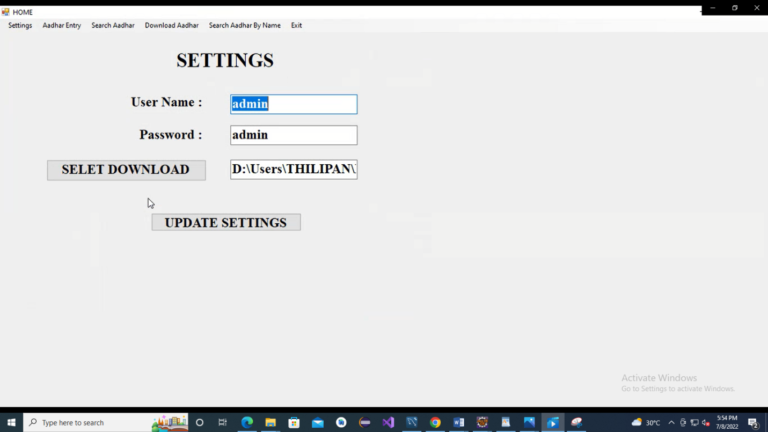Open Download Aadhar from the menu bar
768x432 pixels.
171,25
